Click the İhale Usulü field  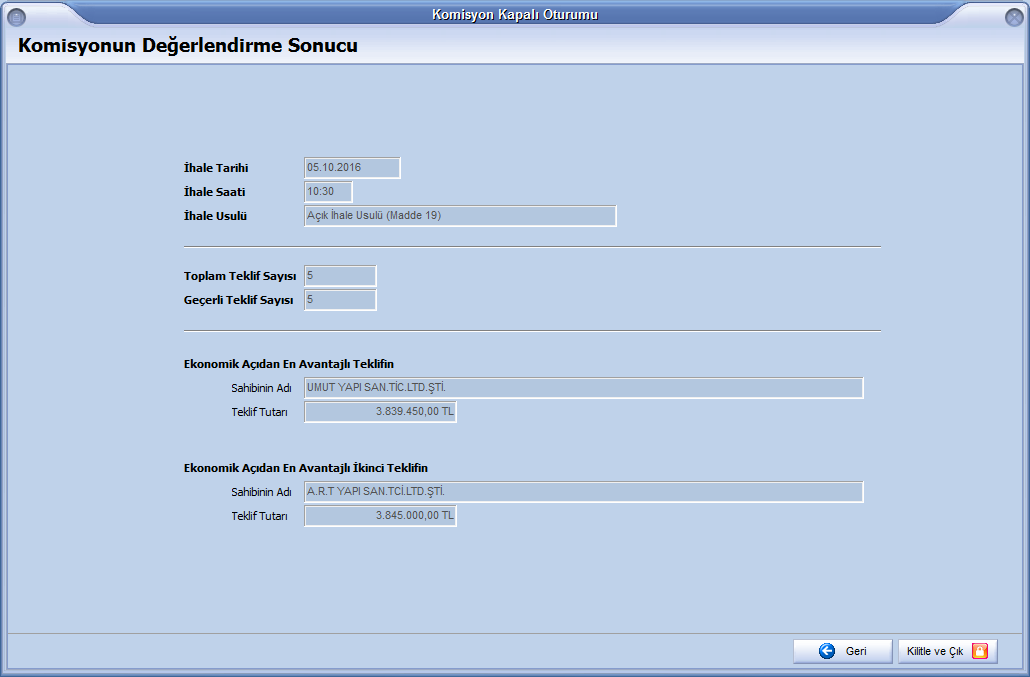coord(460,216)
